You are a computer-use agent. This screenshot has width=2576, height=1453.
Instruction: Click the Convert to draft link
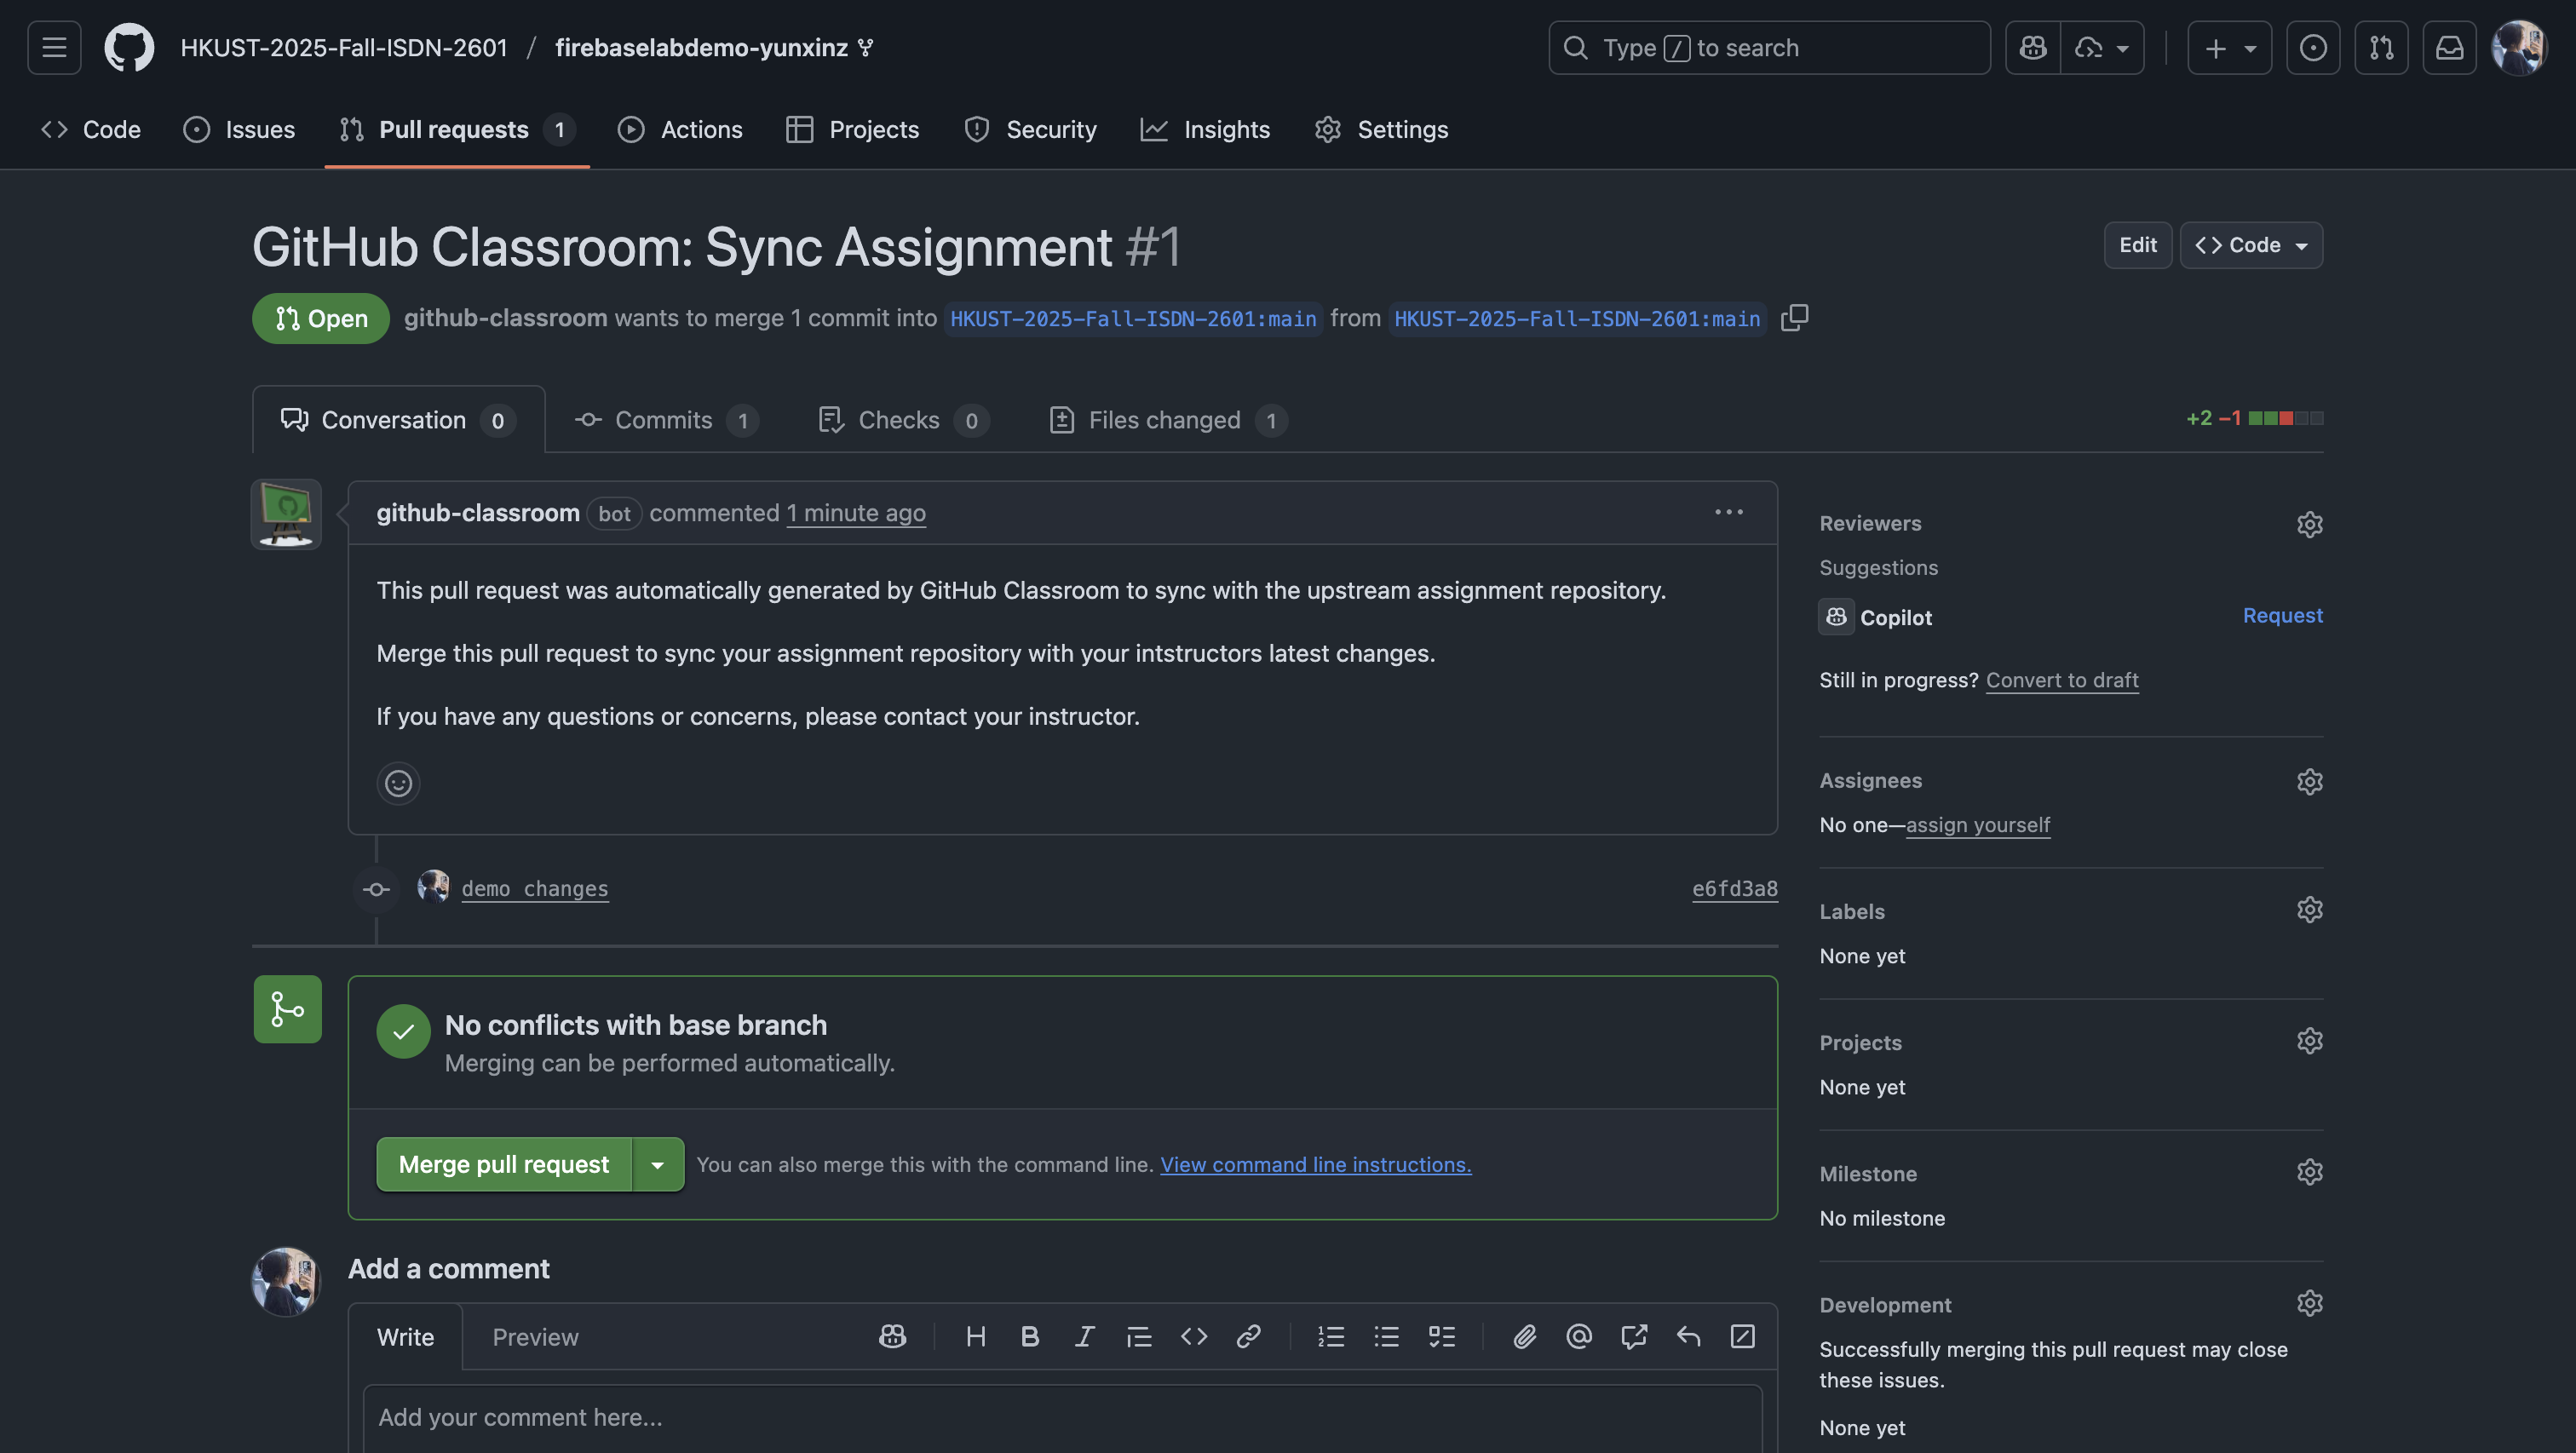click(2062, 680)
